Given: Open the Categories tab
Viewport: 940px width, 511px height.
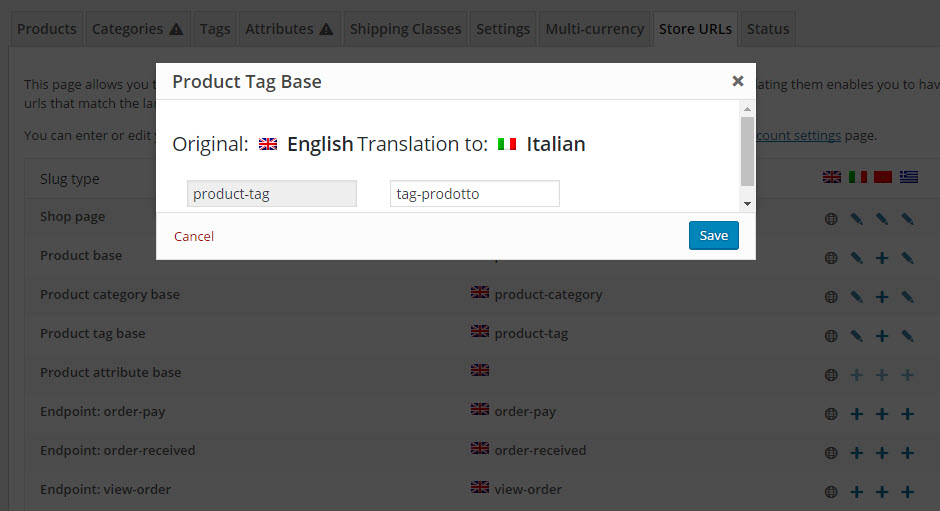Looking at the screenshot, I should click(137, 29).
